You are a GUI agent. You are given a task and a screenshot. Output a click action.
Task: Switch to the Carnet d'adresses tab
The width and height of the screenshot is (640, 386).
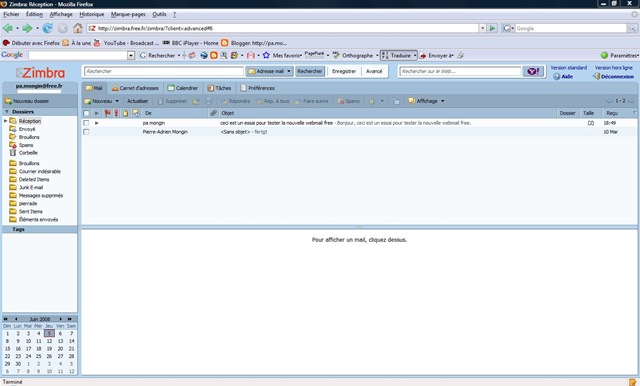(x=135, y=88)
